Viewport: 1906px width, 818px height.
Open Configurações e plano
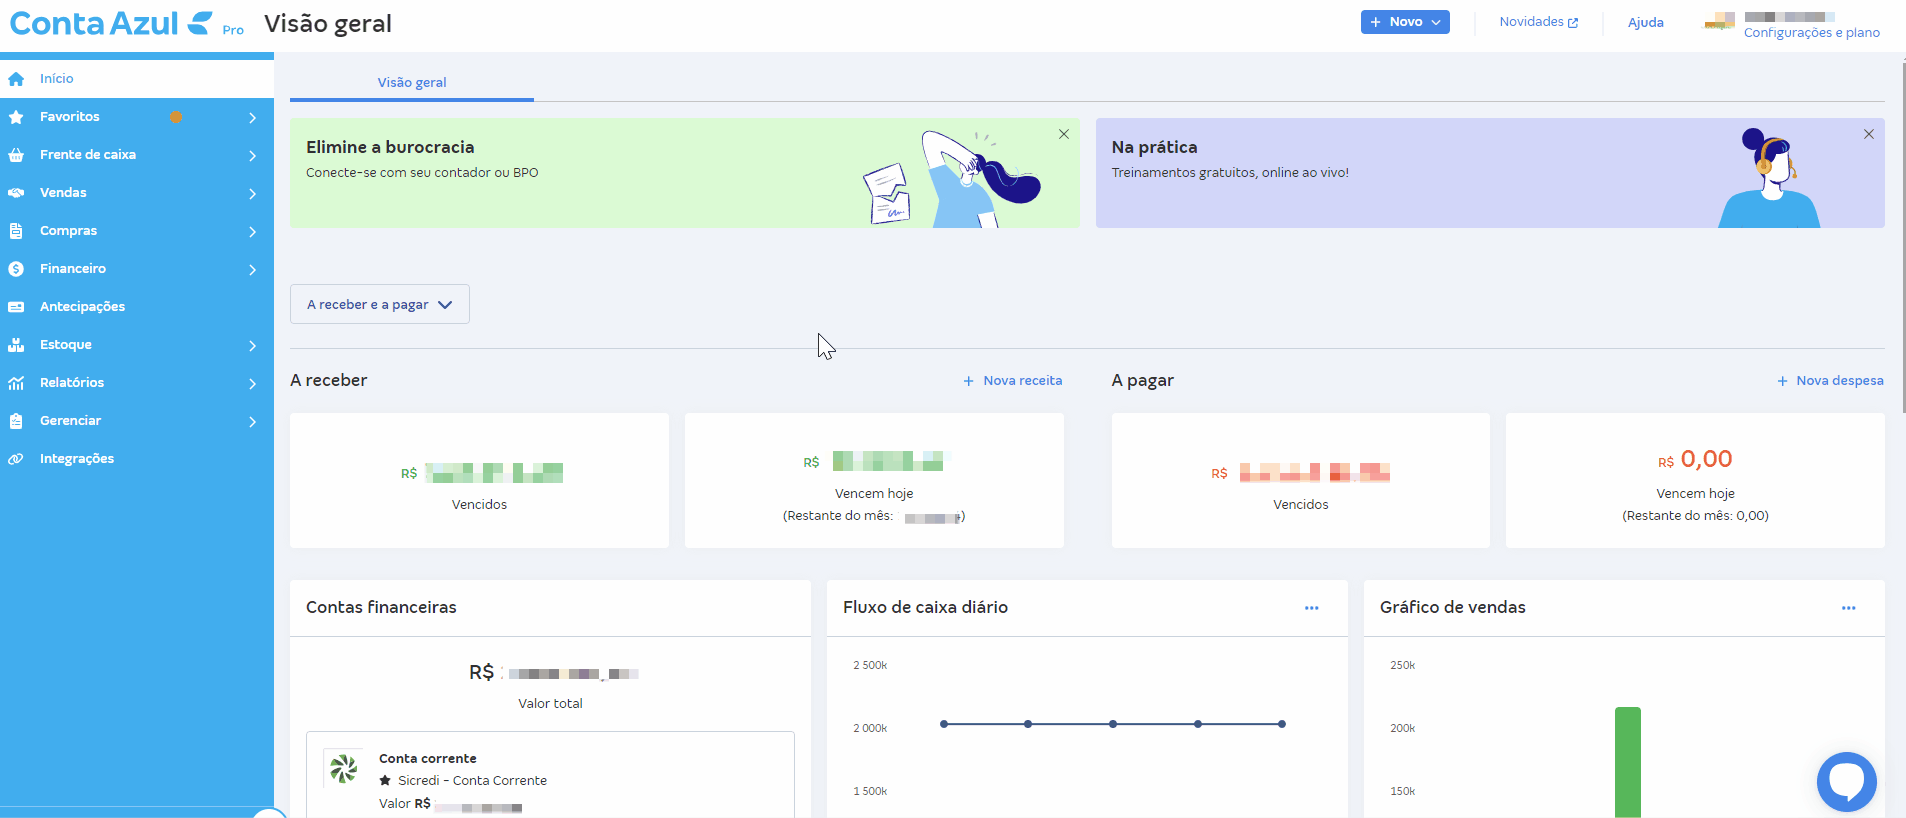click(1811, 33)
